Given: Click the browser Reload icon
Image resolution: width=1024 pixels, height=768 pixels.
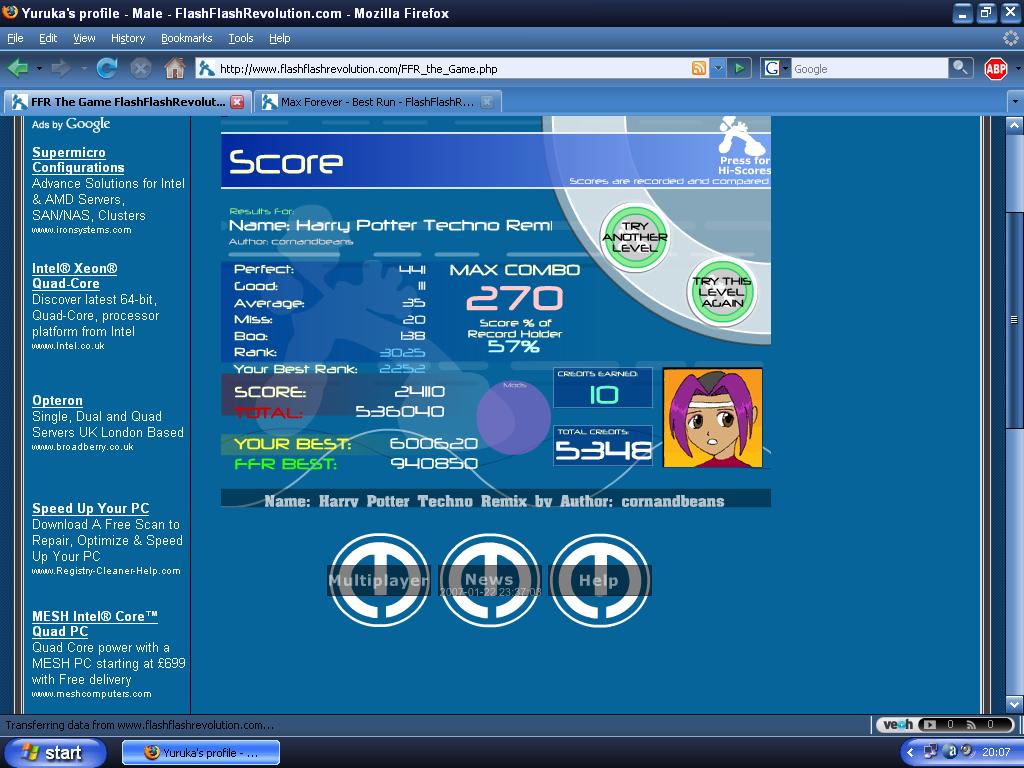Looking at the screenshot, I should [x=106, y=68].
